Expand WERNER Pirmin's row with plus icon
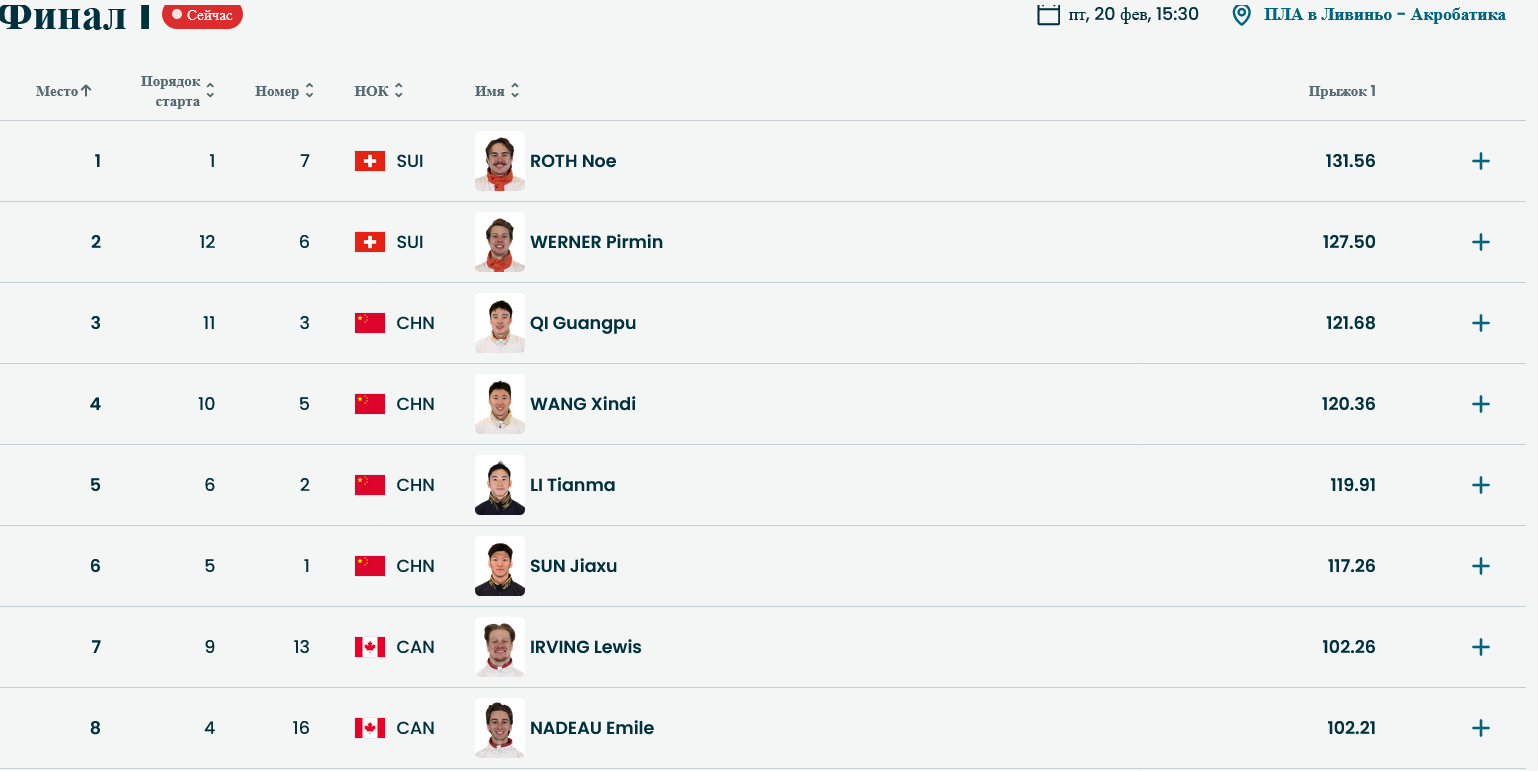1538x771 pixels. coord(1481,242)
